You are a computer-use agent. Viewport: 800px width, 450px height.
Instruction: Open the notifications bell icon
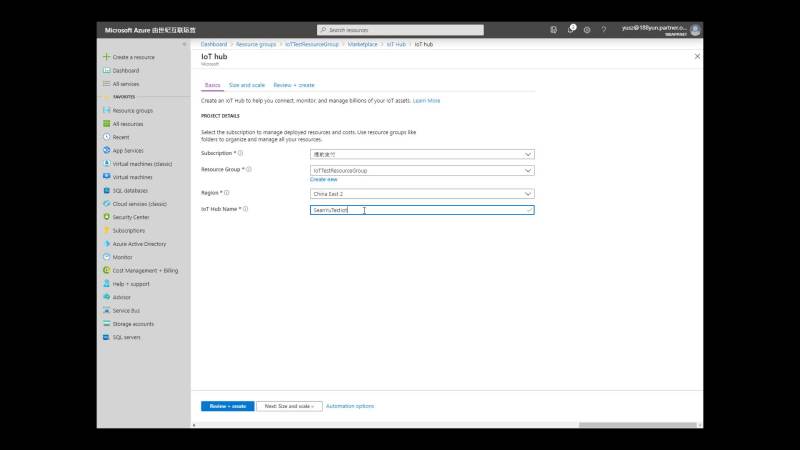pyautogui.click(x=570, y=30)
